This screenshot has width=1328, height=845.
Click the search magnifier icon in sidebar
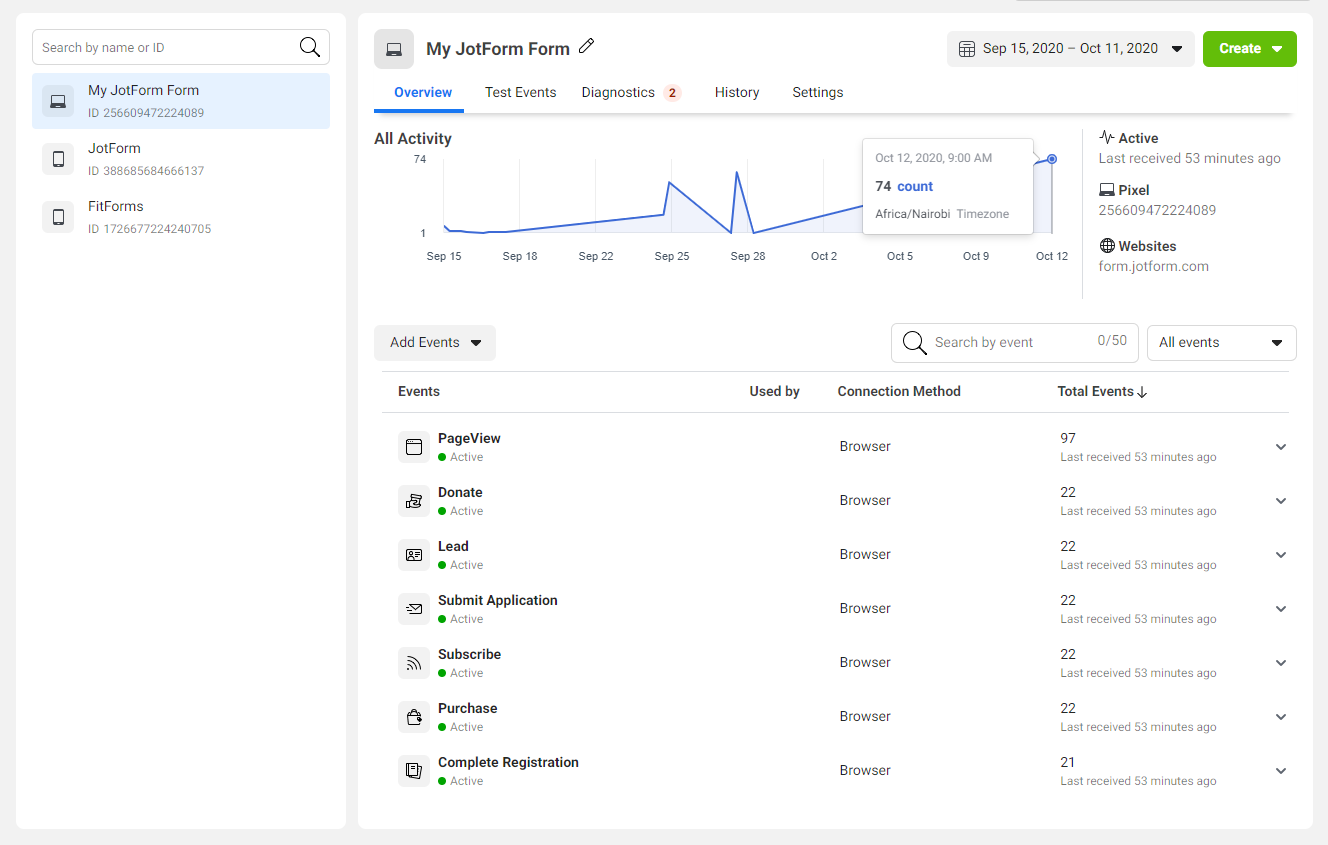pos(310,47)
